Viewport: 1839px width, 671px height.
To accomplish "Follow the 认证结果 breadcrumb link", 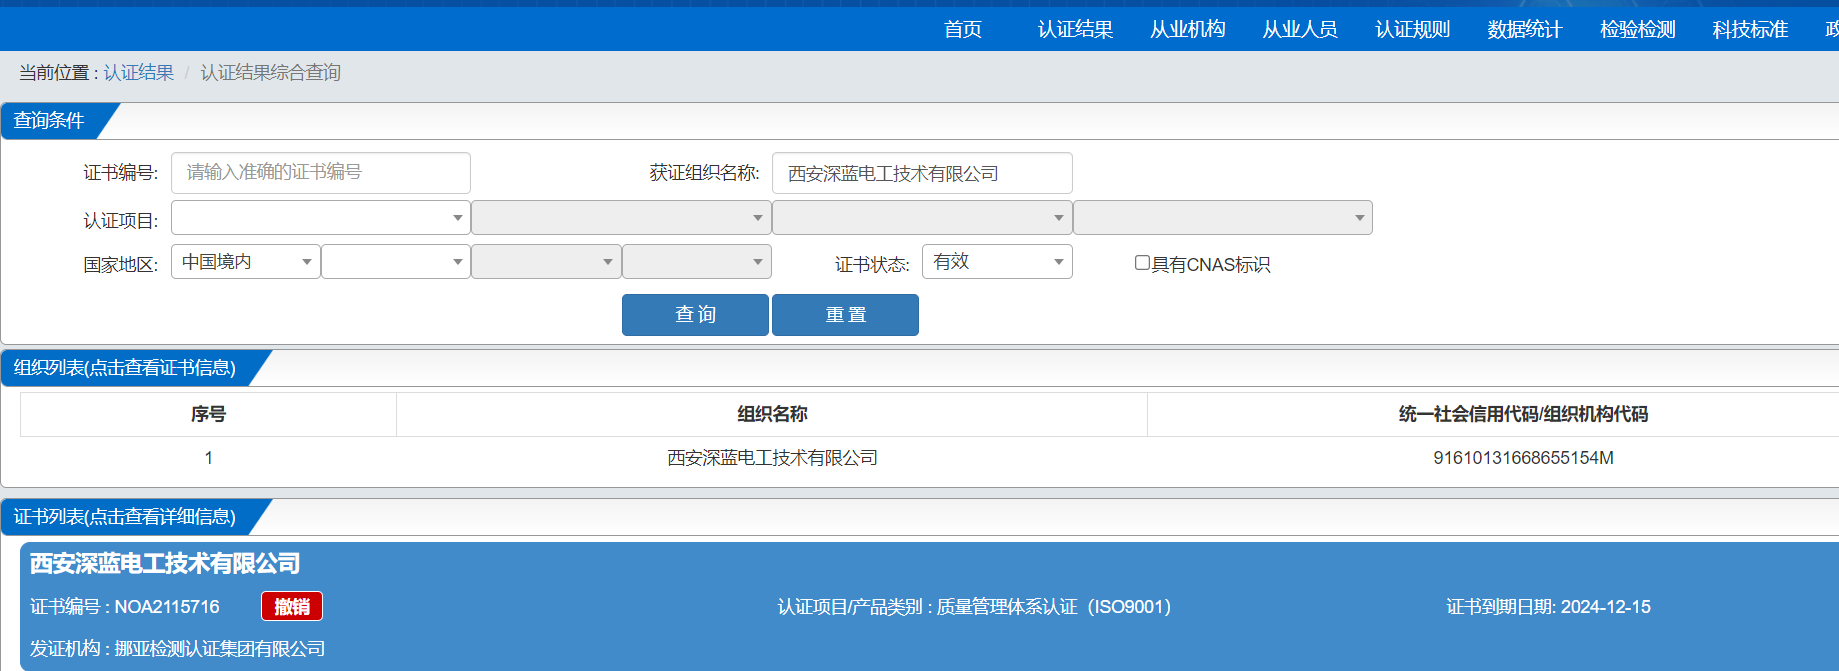I will pos(138,72).
